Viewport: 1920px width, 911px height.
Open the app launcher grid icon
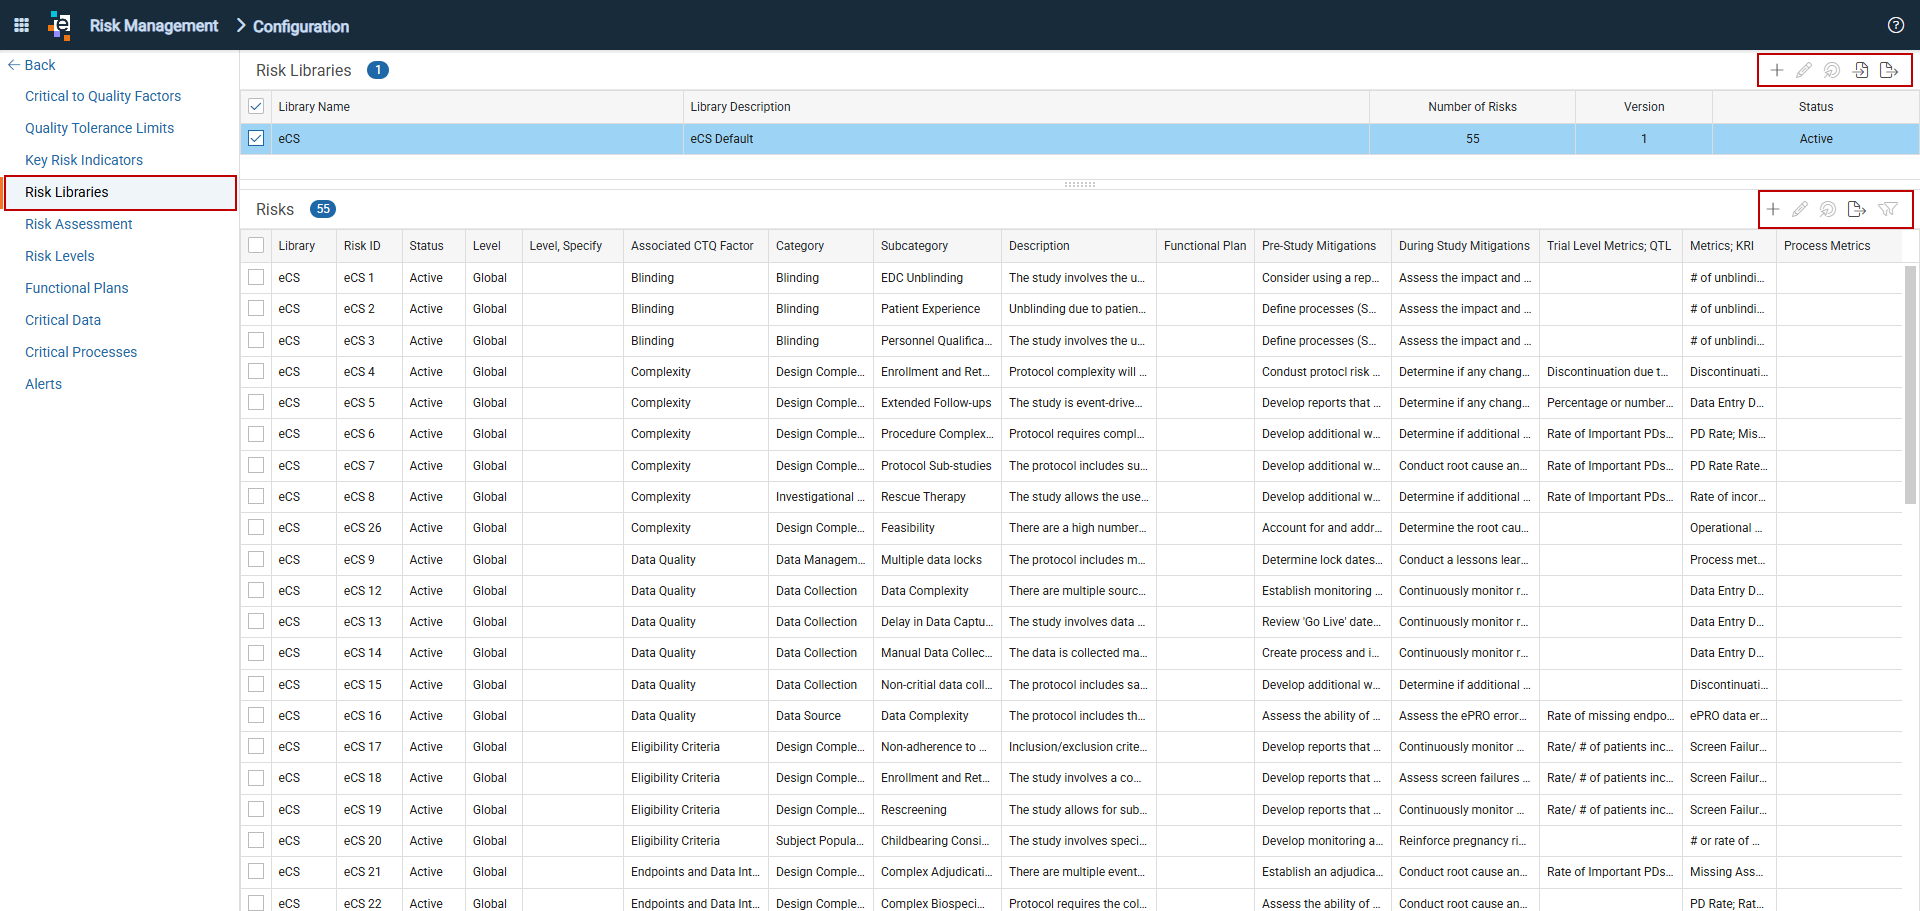(21, 25)
